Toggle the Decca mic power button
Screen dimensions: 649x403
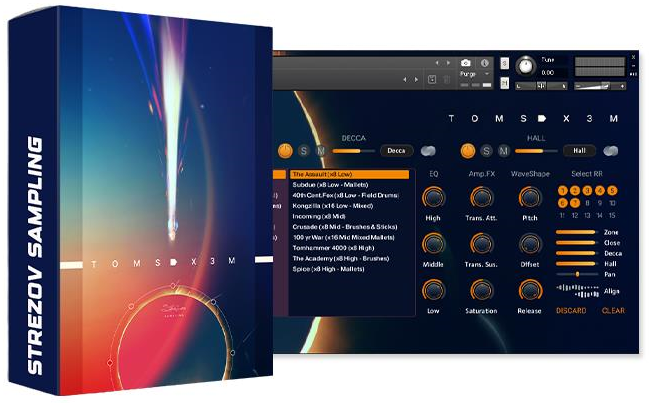coord(285,151)
